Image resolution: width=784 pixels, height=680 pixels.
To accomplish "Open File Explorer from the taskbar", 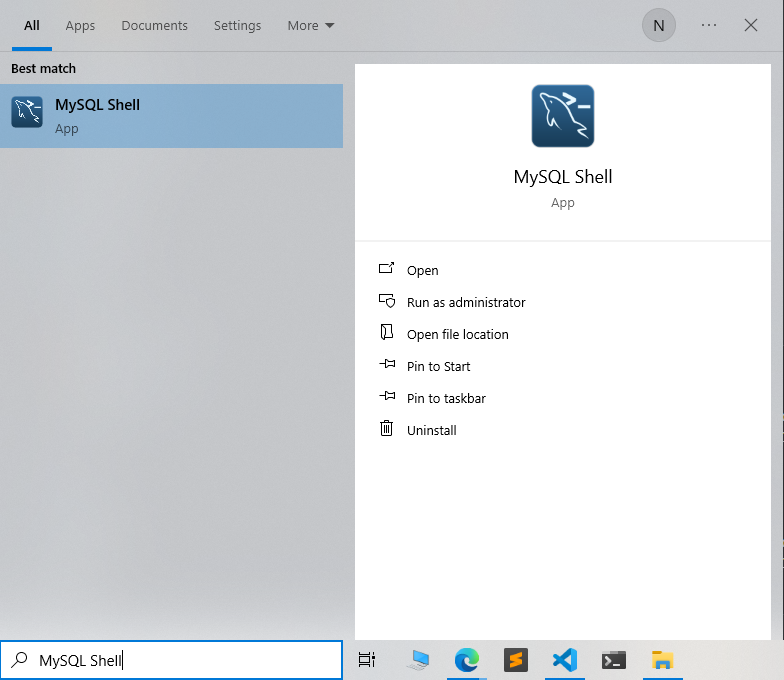I will point(662,660).
